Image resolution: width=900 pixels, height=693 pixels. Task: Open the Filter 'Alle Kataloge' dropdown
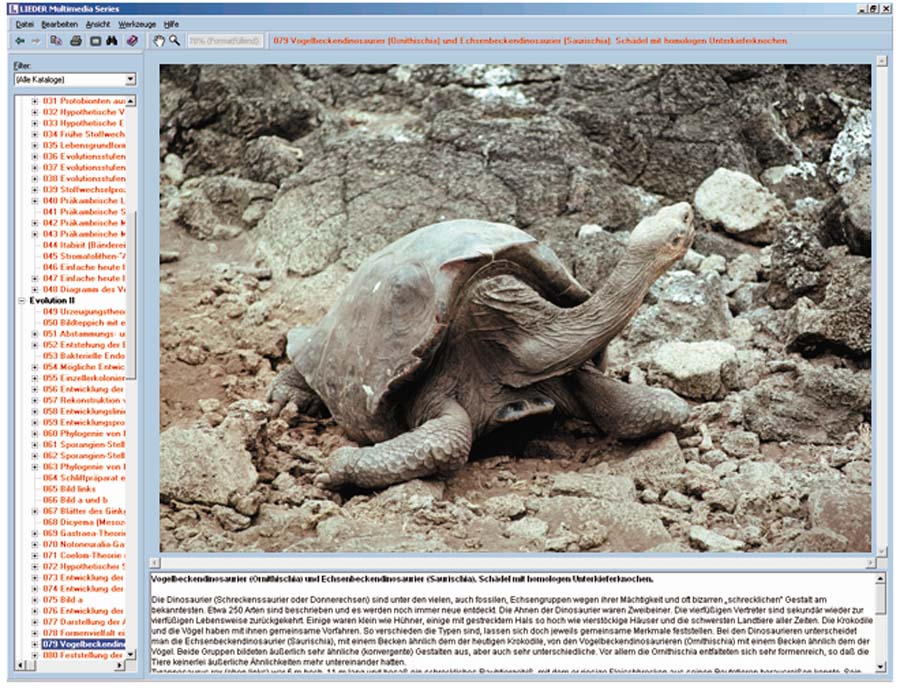130,79
